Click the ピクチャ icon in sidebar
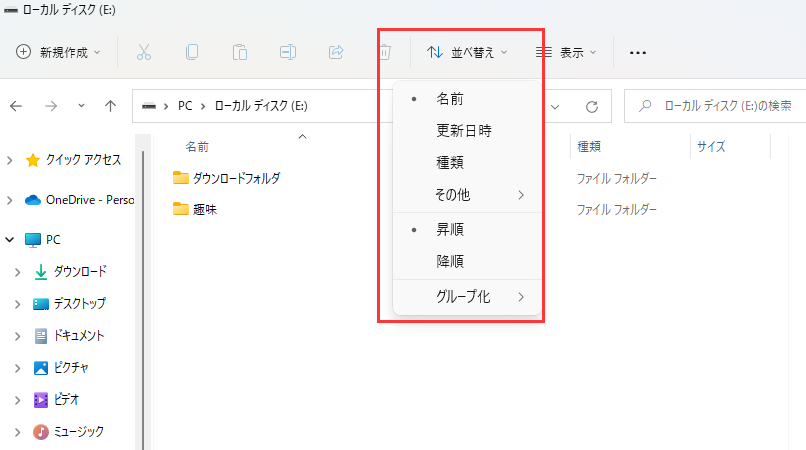The height and width of the screenshot is (450, 806). click(41, 368)
